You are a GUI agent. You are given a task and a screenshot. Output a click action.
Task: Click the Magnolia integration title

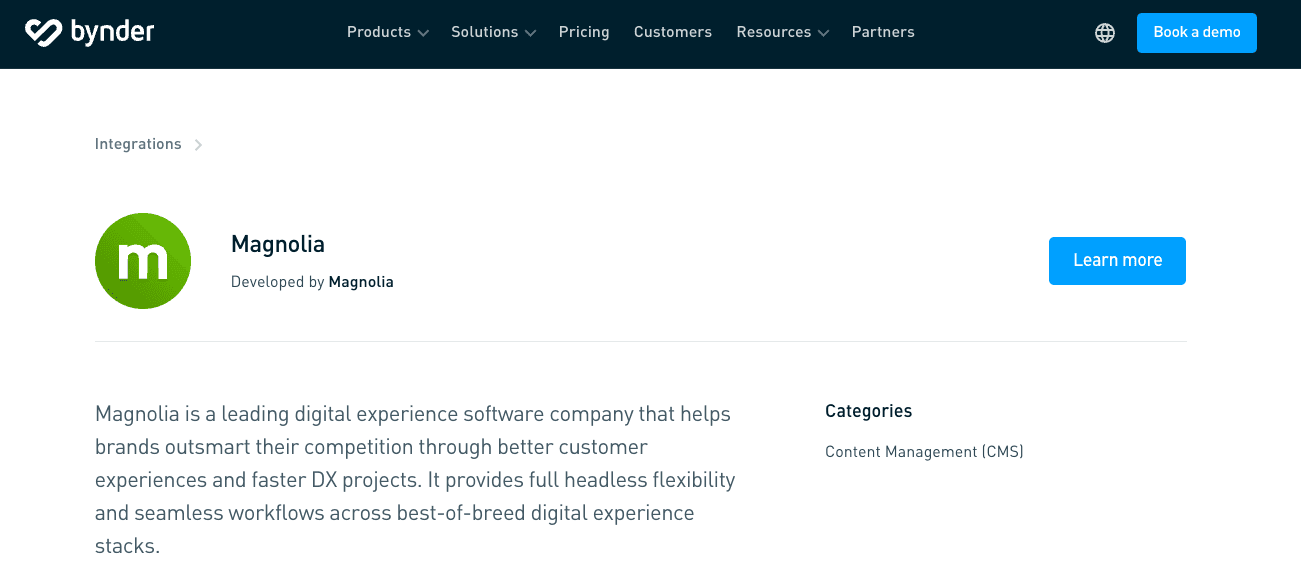[x=278, y=244]
